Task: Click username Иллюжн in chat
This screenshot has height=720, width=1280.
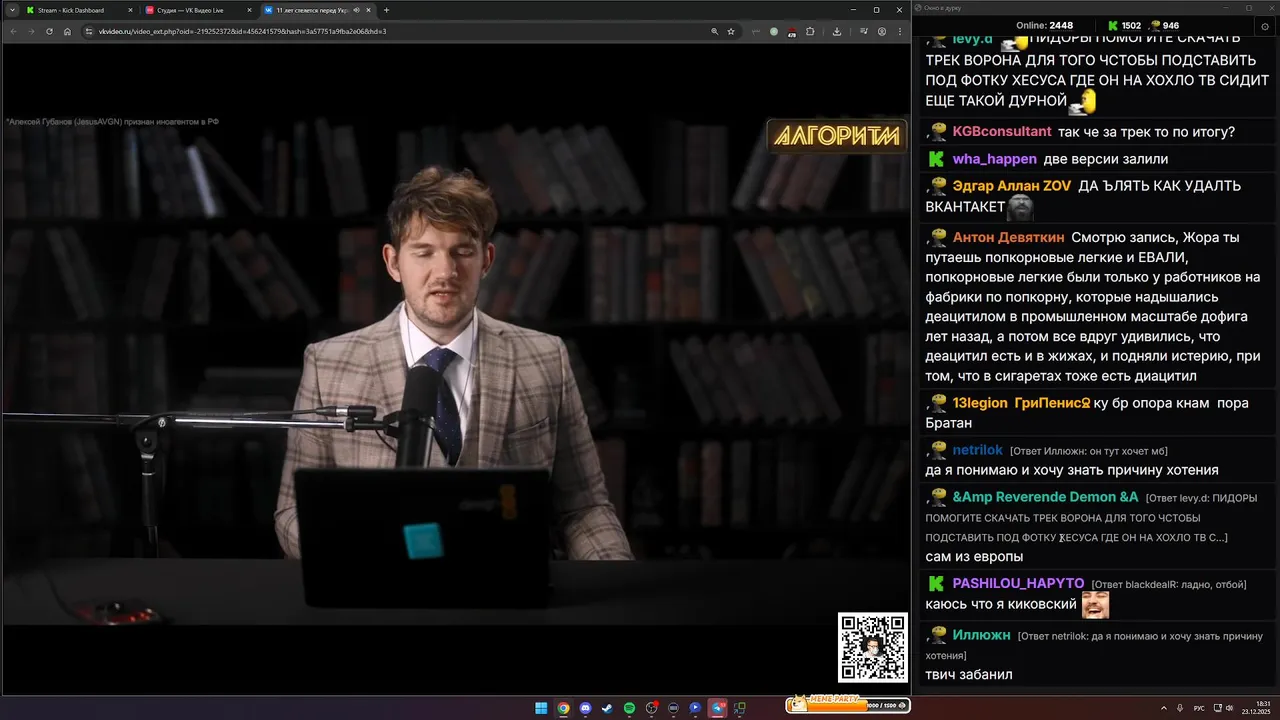Action: (981, 635)
